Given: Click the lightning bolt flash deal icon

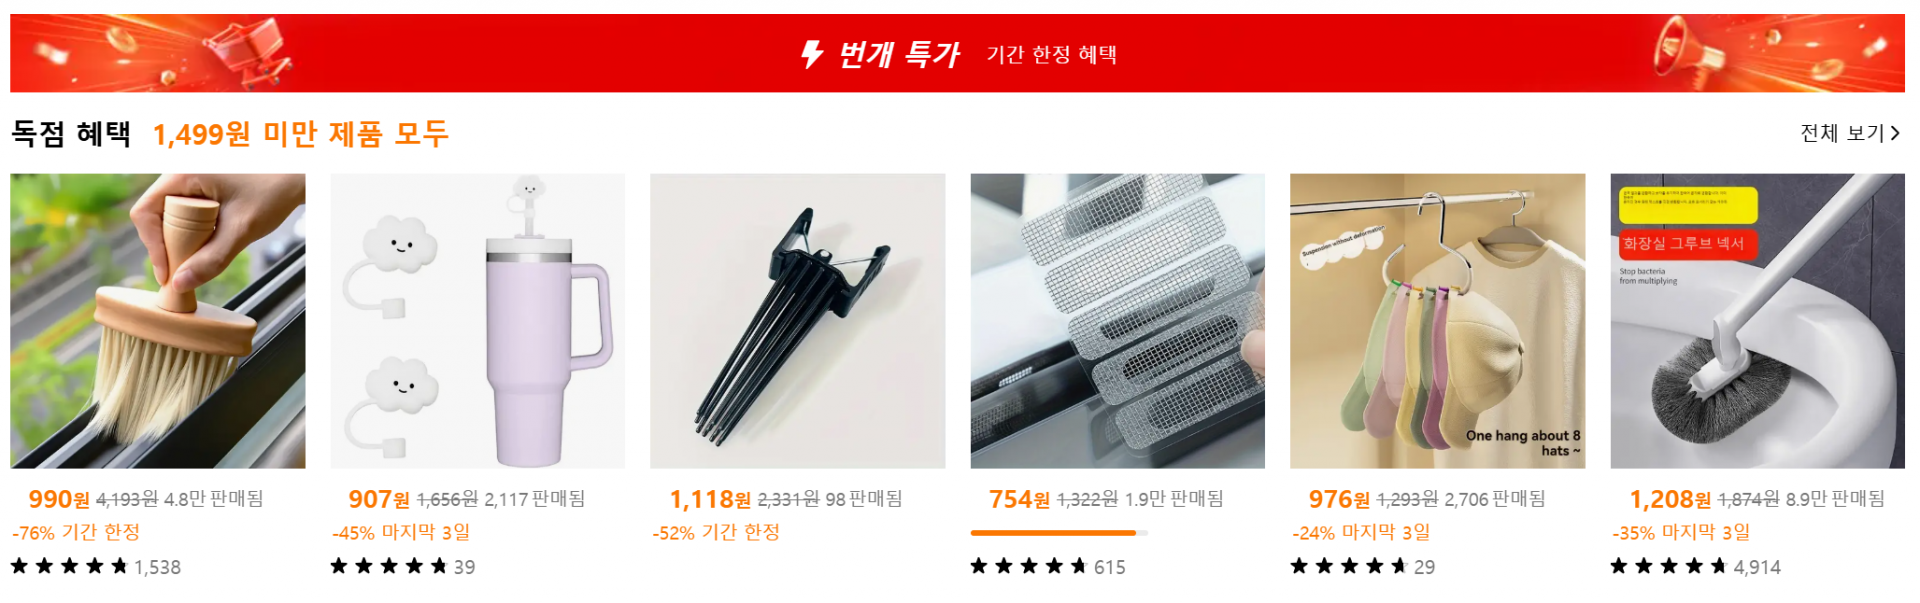Looking at the screenshot, I should pyautogui.click(x=812, y=54).
